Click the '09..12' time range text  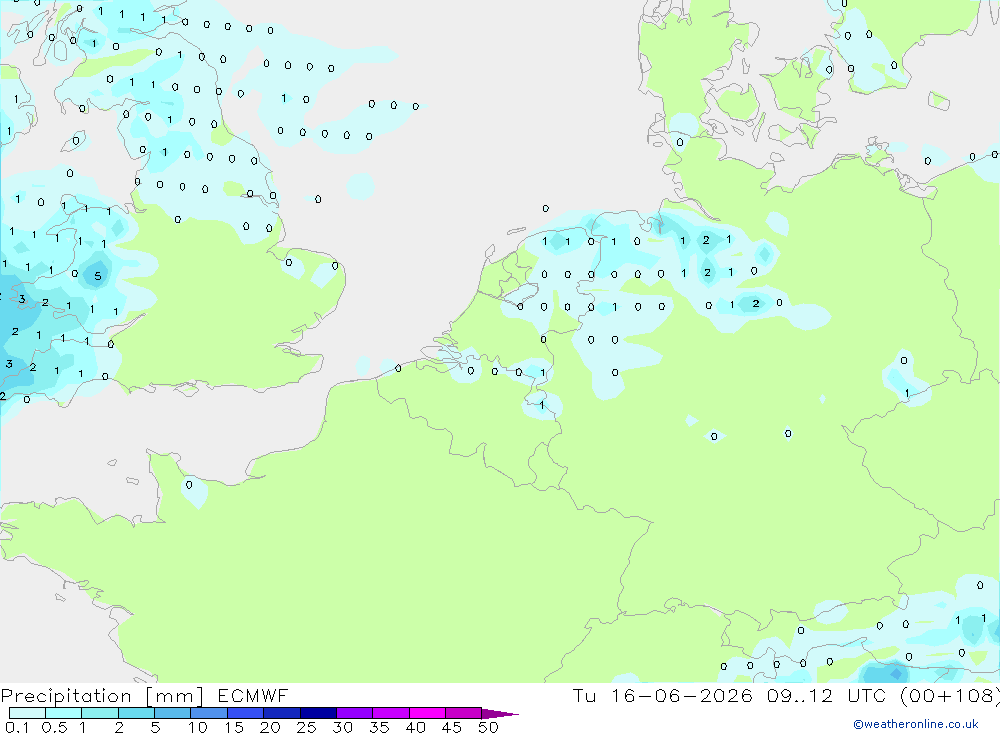click(x=800, y=695)
